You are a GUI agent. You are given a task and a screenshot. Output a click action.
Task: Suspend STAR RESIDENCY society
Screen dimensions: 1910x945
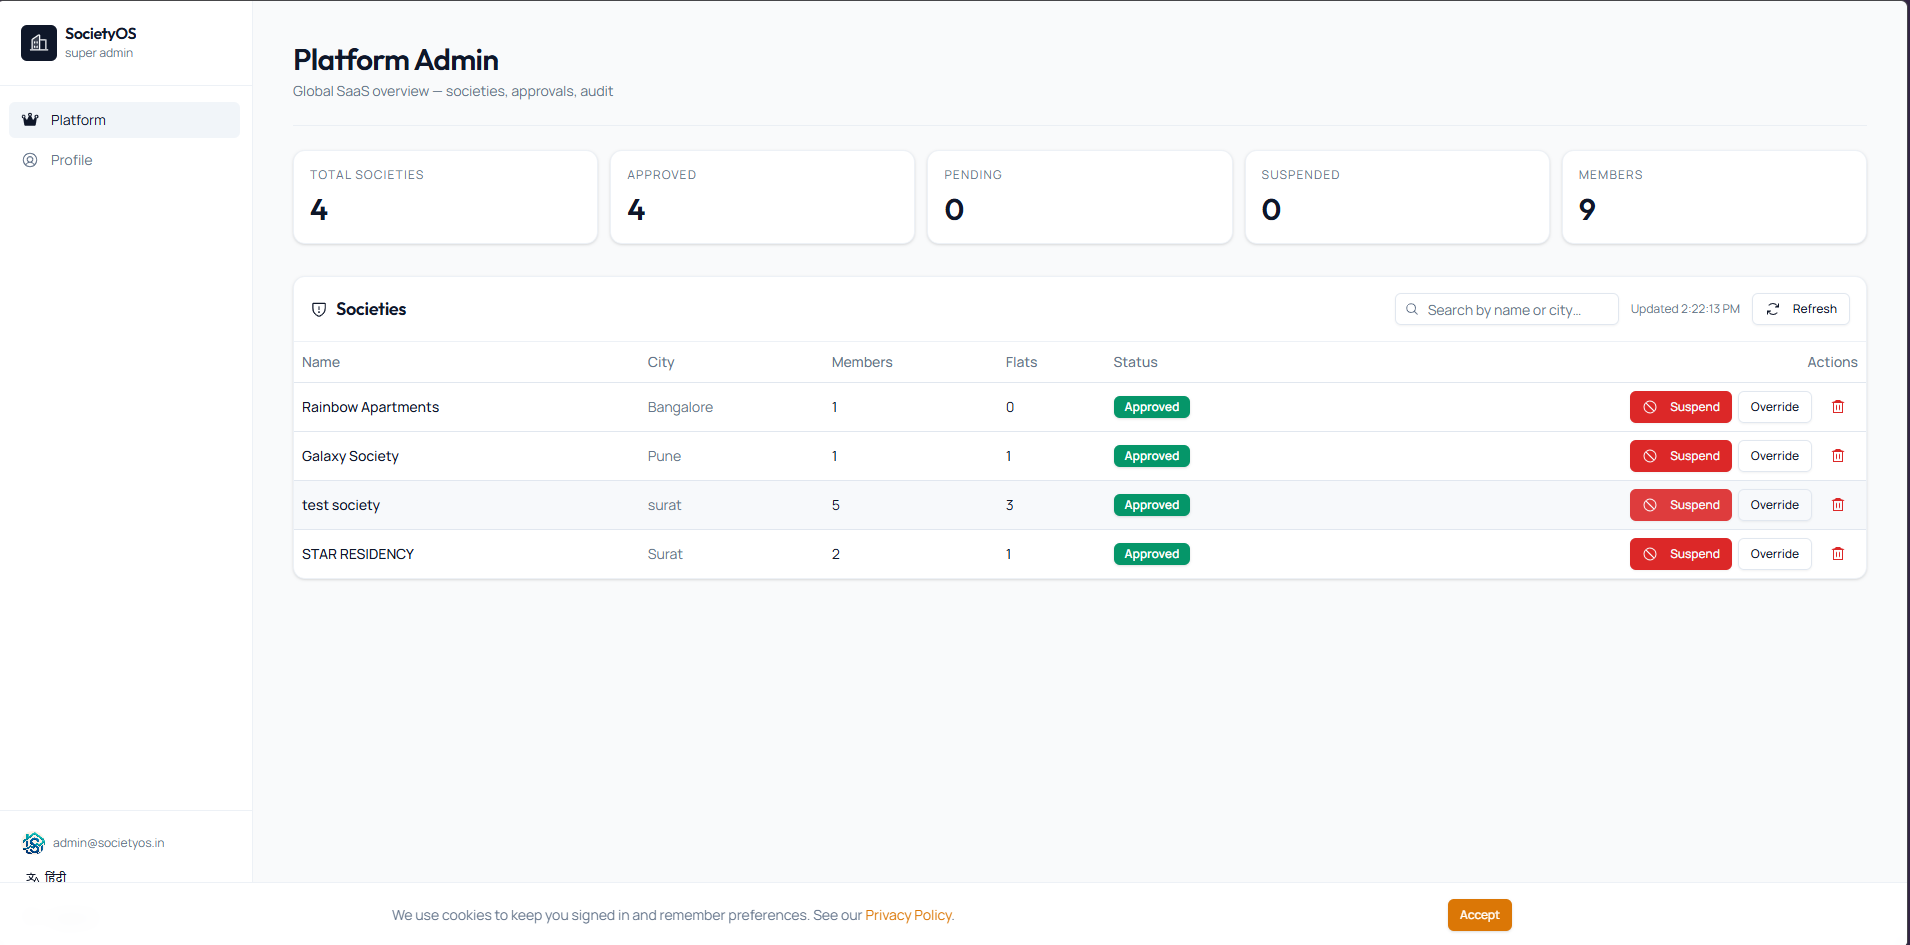(1680, 554)
